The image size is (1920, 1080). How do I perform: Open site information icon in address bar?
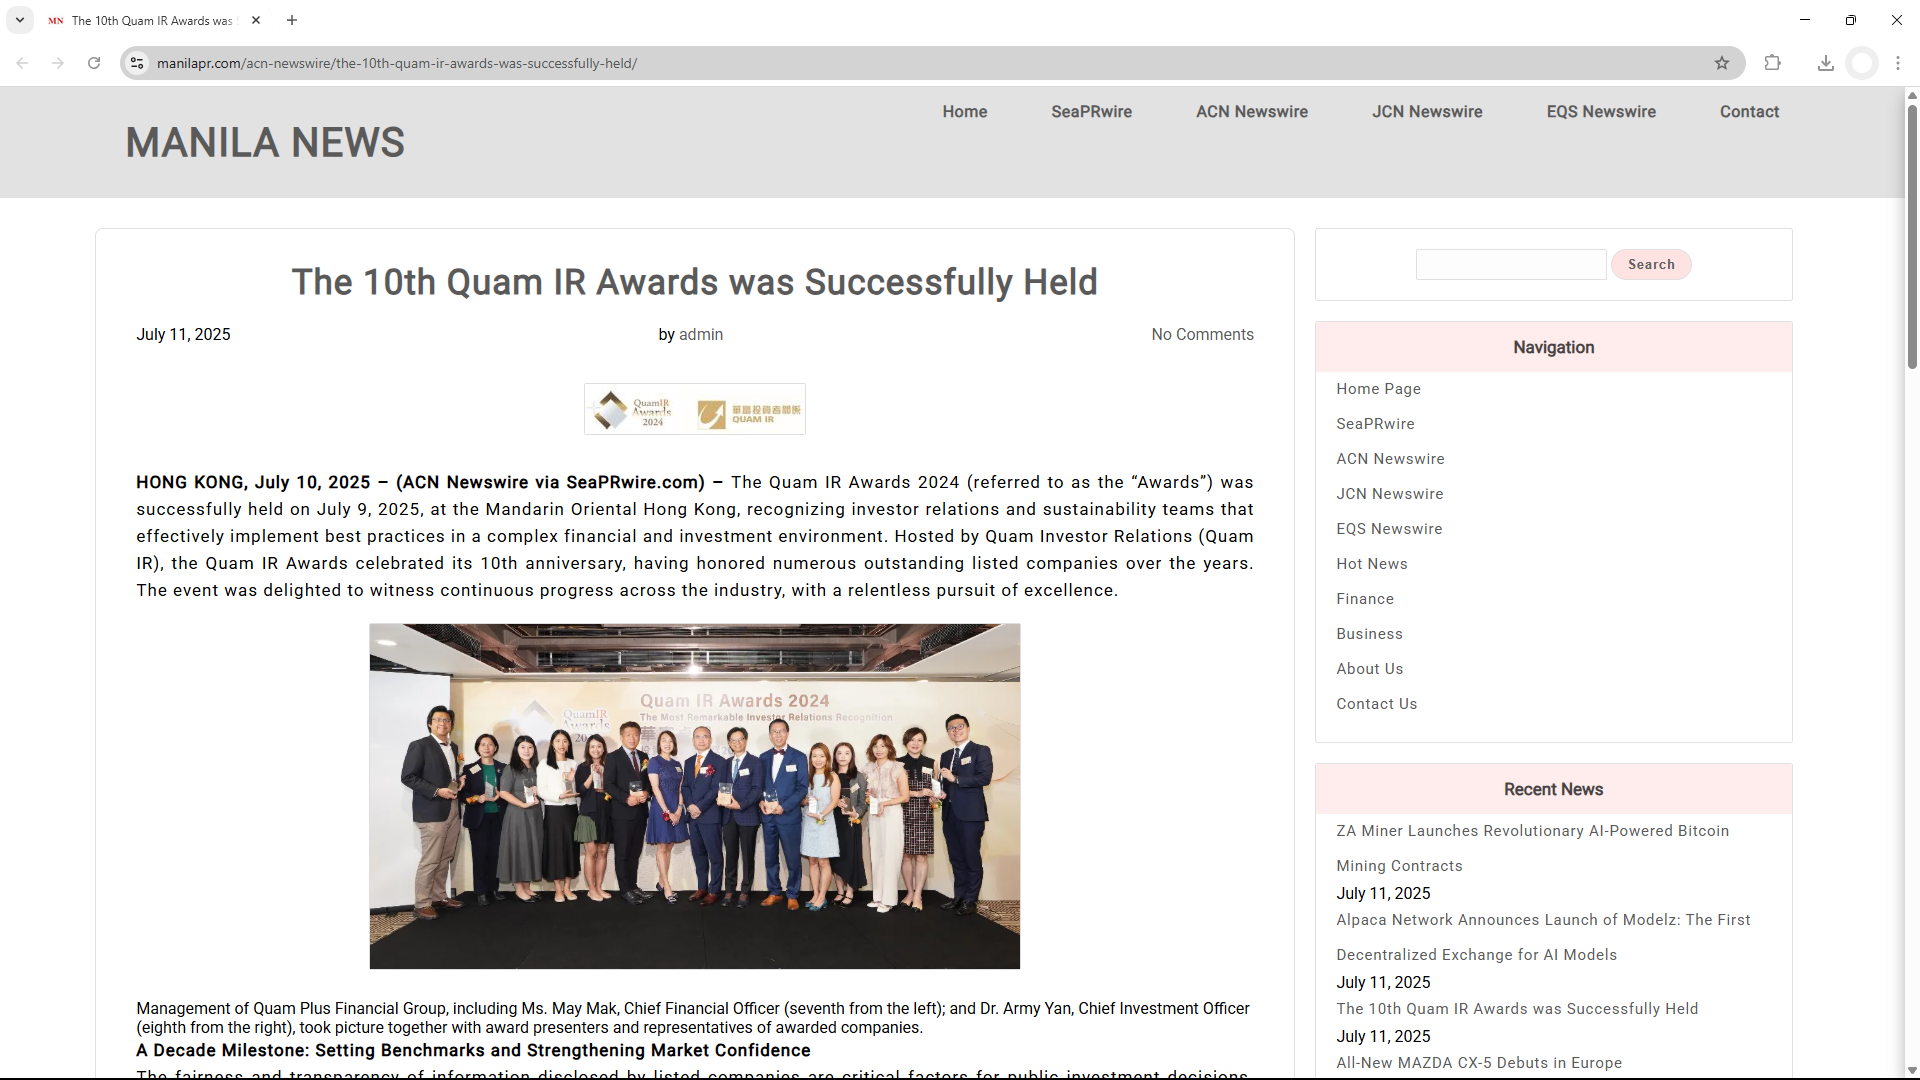(137, 63)
